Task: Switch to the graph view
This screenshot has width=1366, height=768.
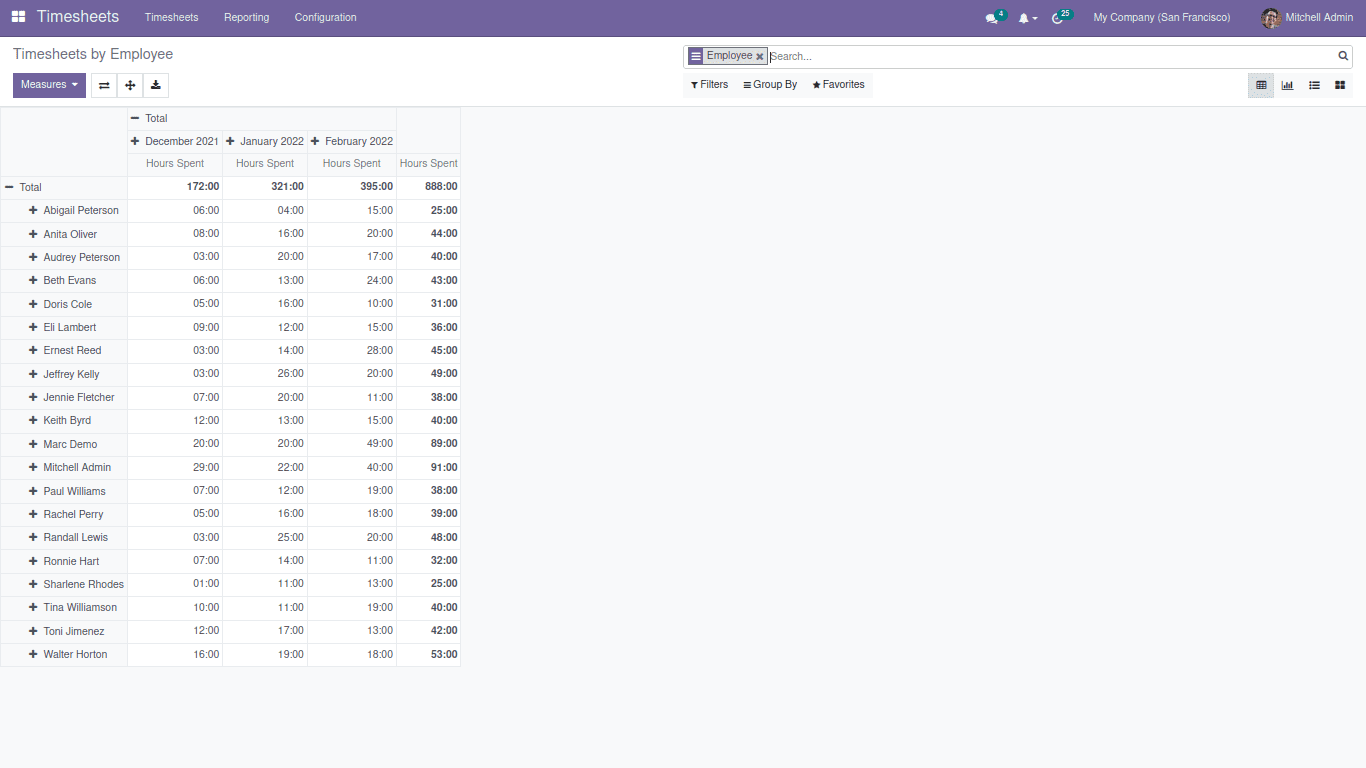Action: point(1287,86)
